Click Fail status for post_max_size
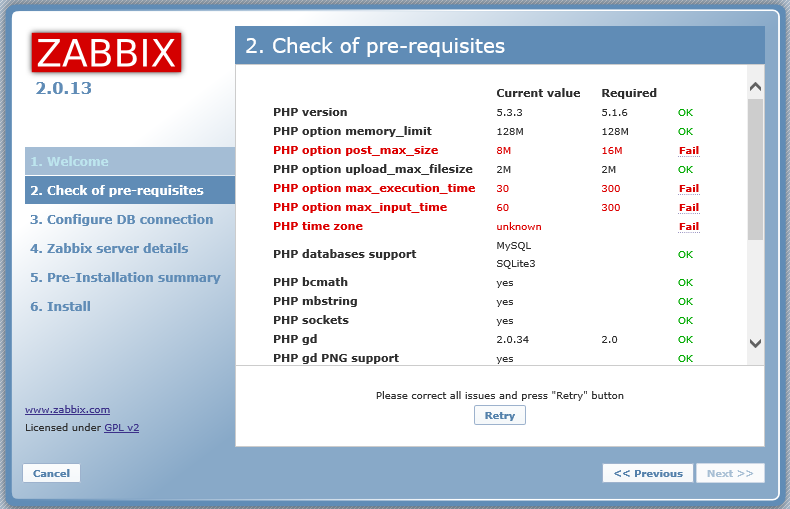The image size is (790, 509). click(688, 150)
